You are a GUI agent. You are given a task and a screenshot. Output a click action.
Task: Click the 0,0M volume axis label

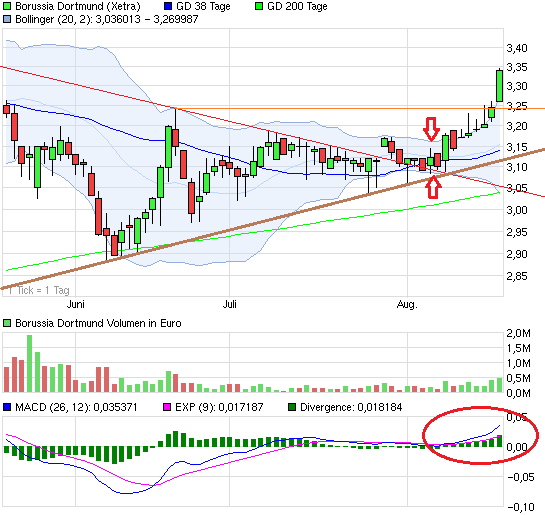pos(518,393)
